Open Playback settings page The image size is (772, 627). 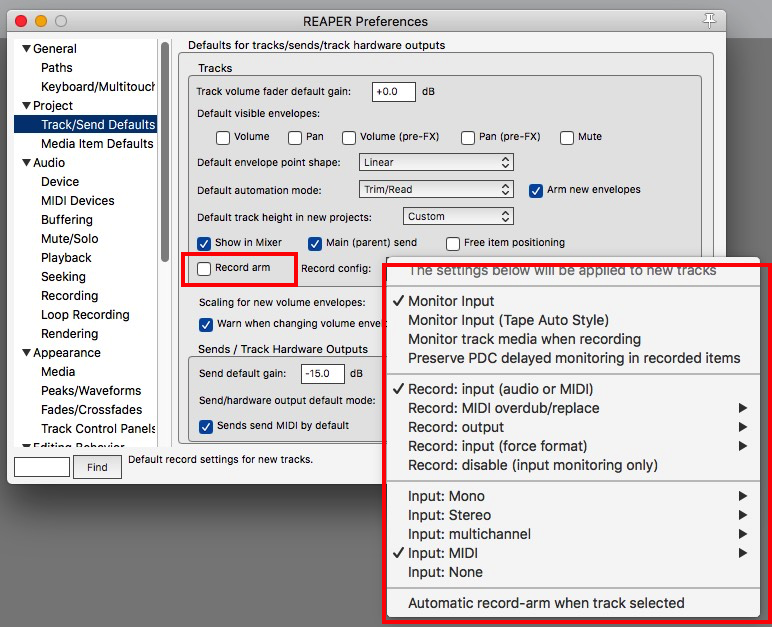click(x=66, y=258)
